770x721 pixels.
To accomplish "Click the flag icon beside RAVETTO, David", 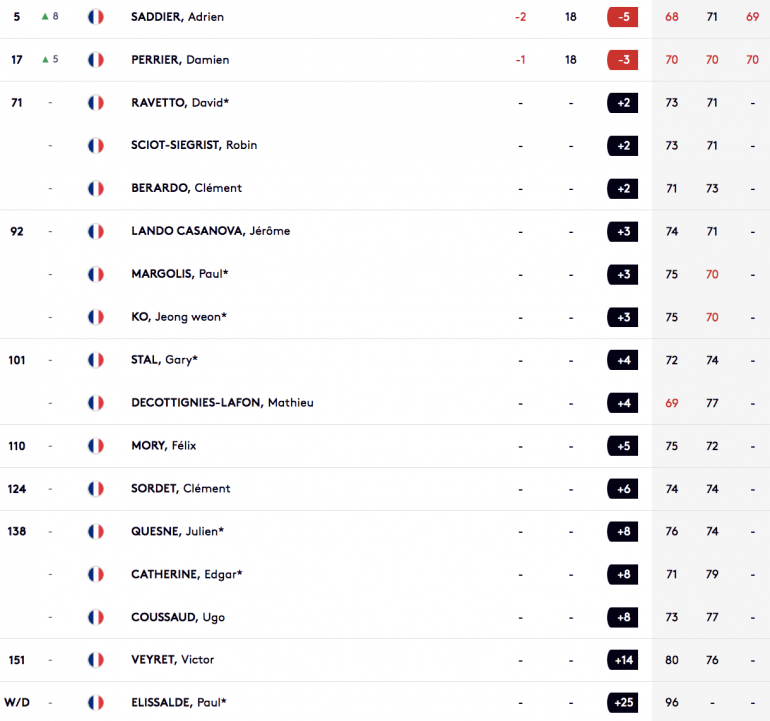I will (96, 103).
